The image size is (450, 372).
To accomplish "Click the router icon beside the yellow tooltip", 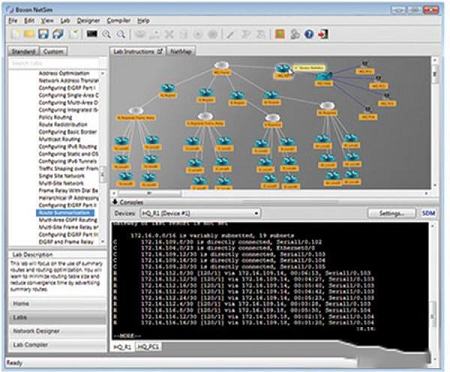I will [x=283, y=68].
